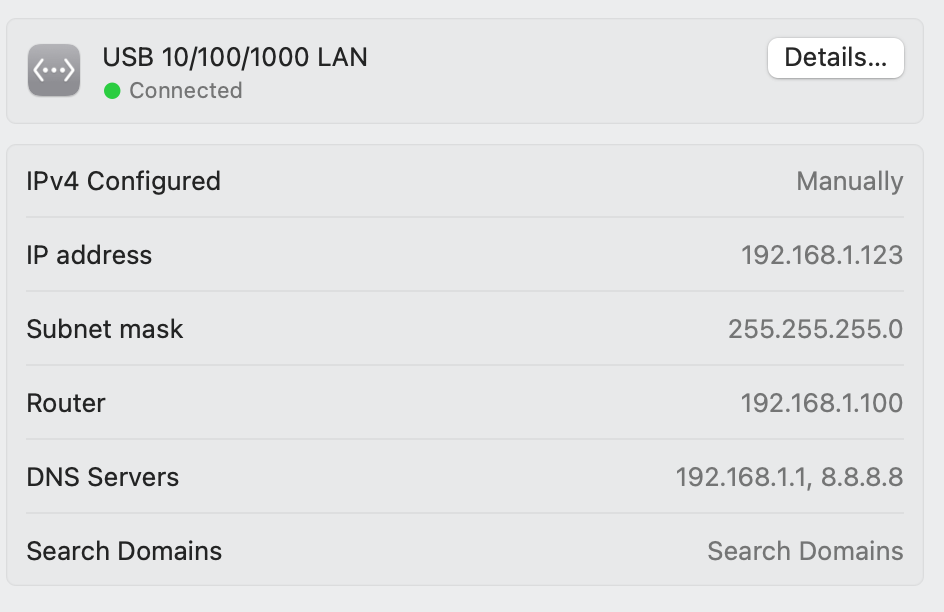Click the Search Domains row label

[124, 551]
